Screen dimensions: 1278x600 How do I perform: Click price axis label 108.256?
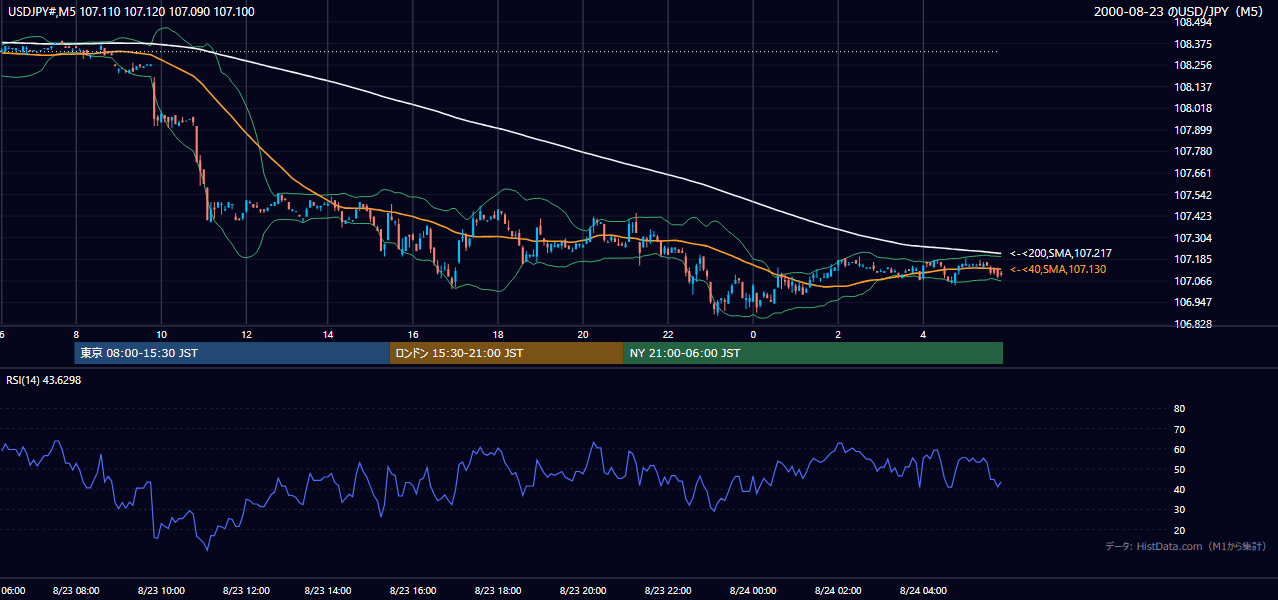tap(1193, 65)
